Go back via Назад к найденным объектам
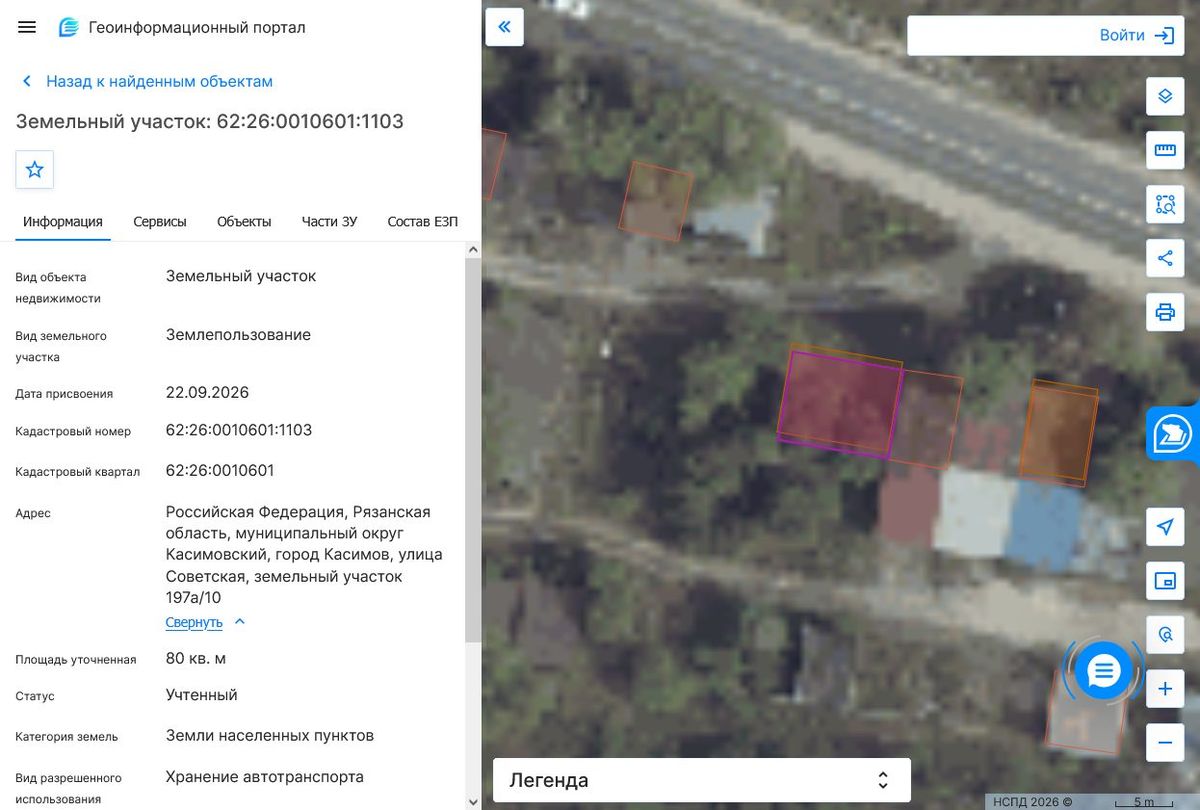This screenshot has height=810, width=1200. pos(147,81)
